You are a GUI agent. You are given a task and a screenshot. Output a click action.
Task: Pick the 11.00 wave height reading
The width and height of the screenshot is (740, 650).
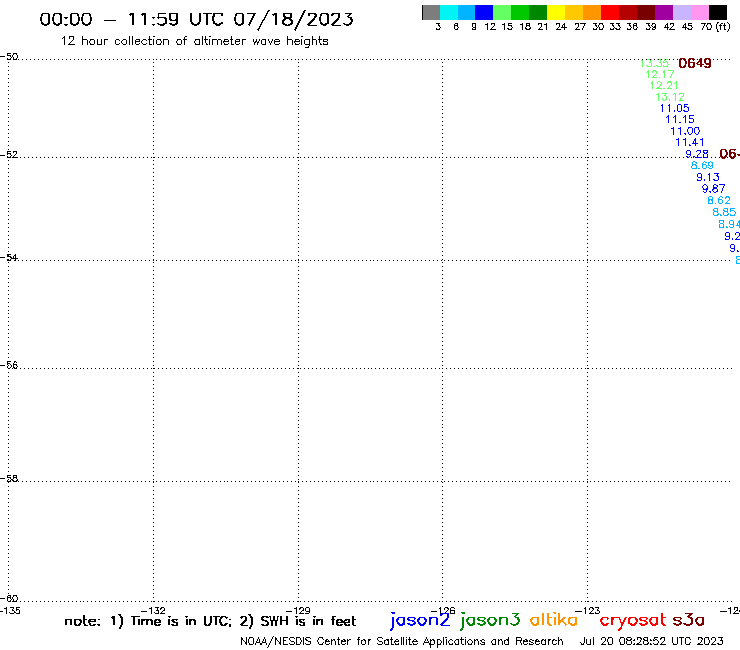[x=685, y=131]
